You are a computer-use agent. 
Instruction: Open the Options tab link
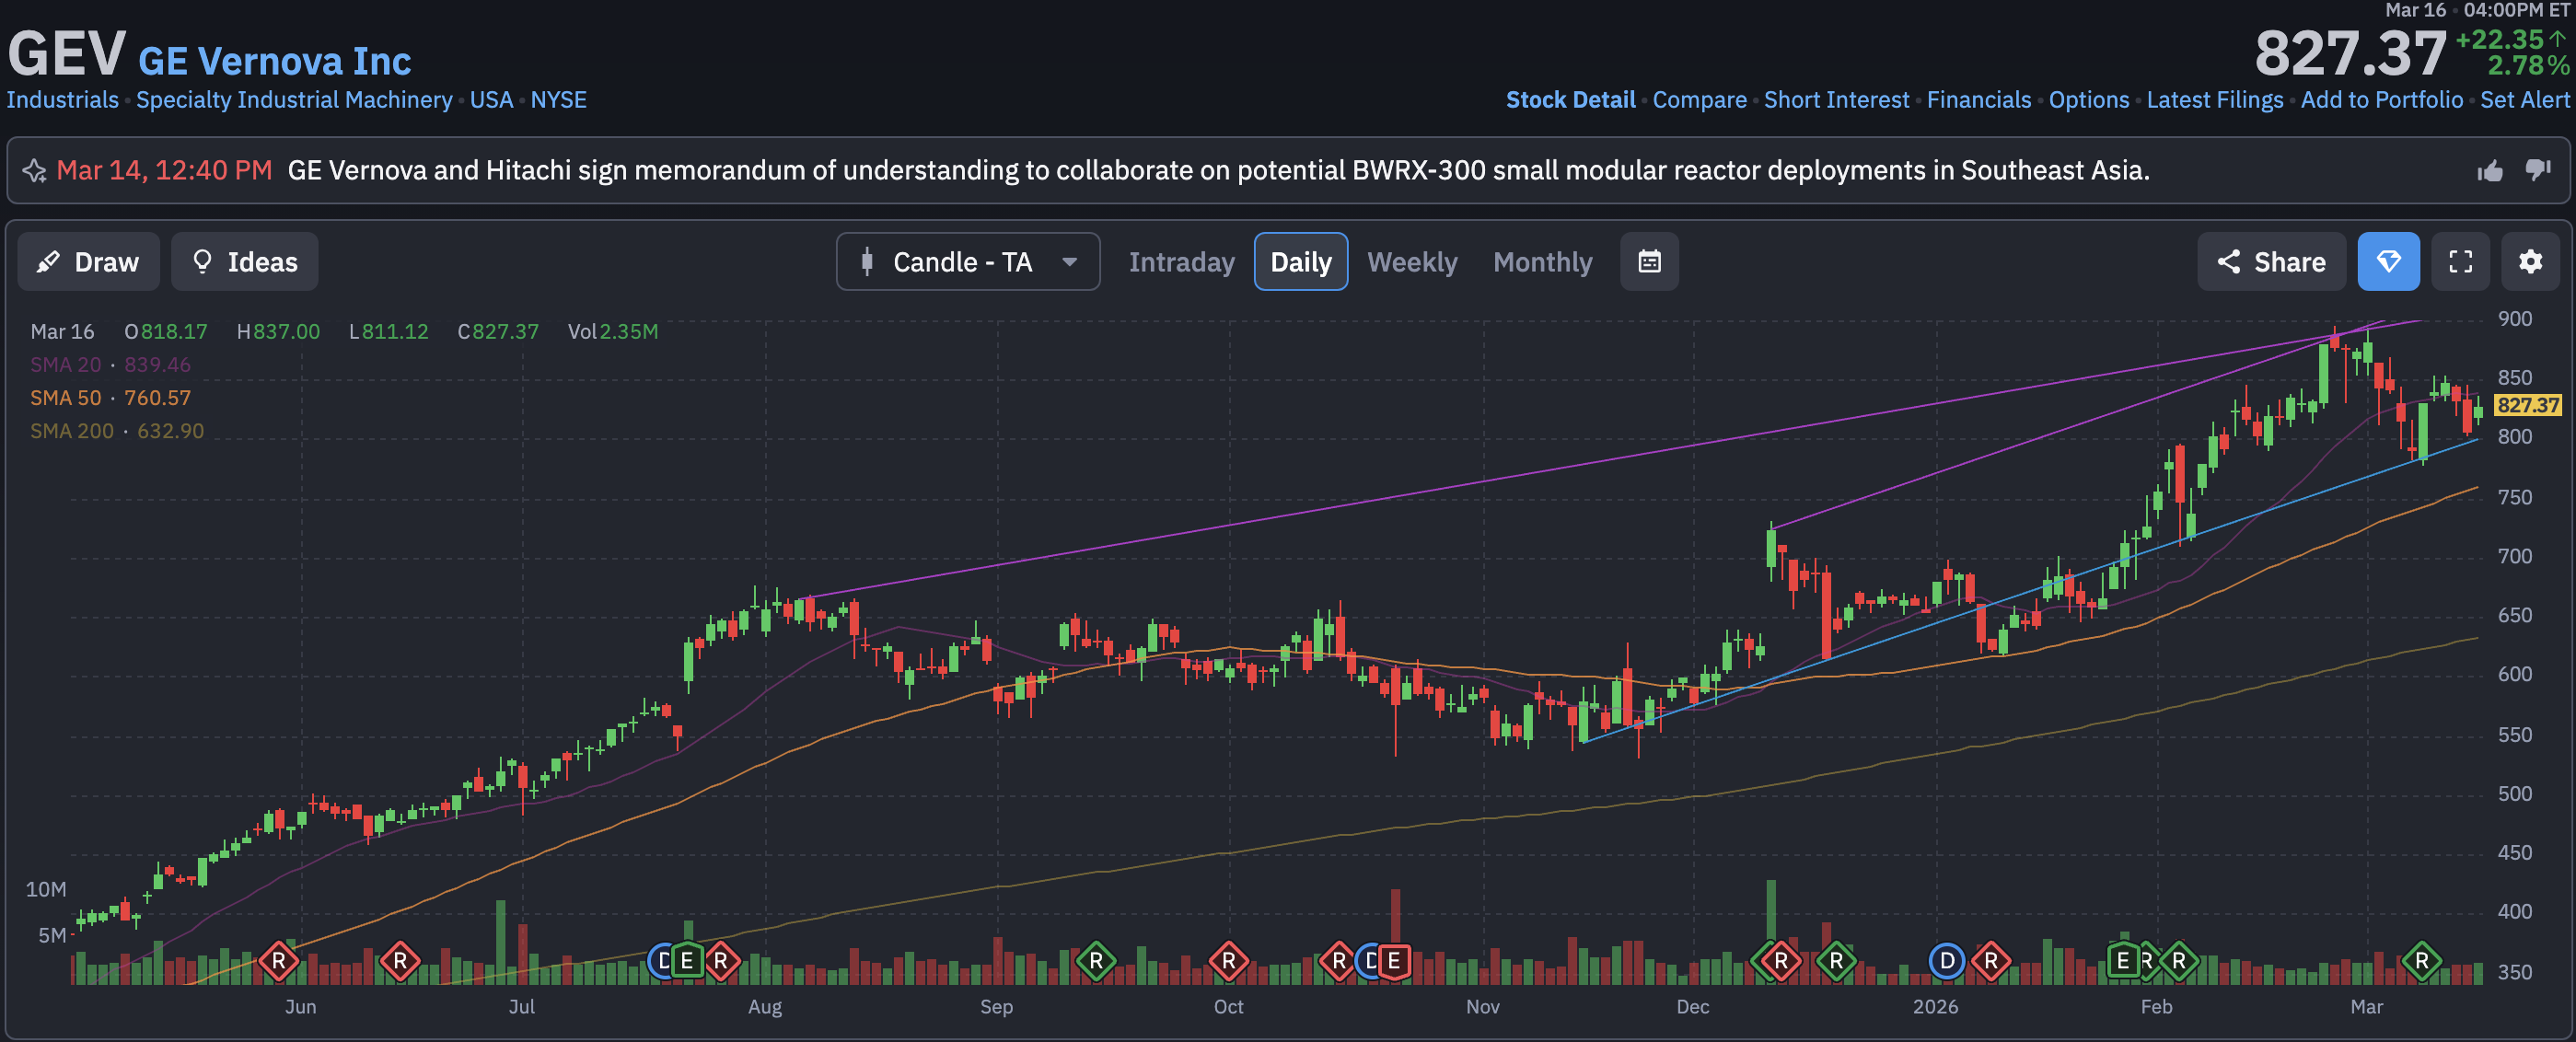(2088, 100)
